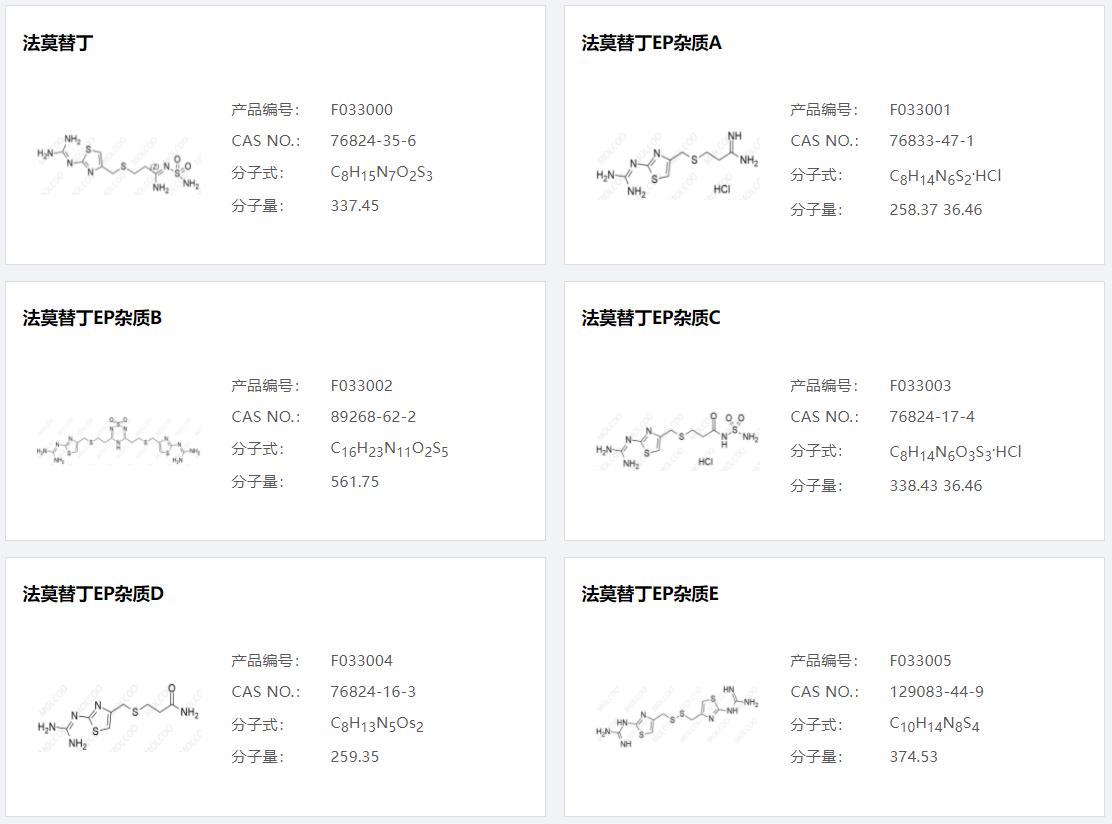Image resolution: width=1112 pixels, height=824 pixels.
Task: Open the 法莫替丁EP杂质D title link
Action: (x=93, y=594)
